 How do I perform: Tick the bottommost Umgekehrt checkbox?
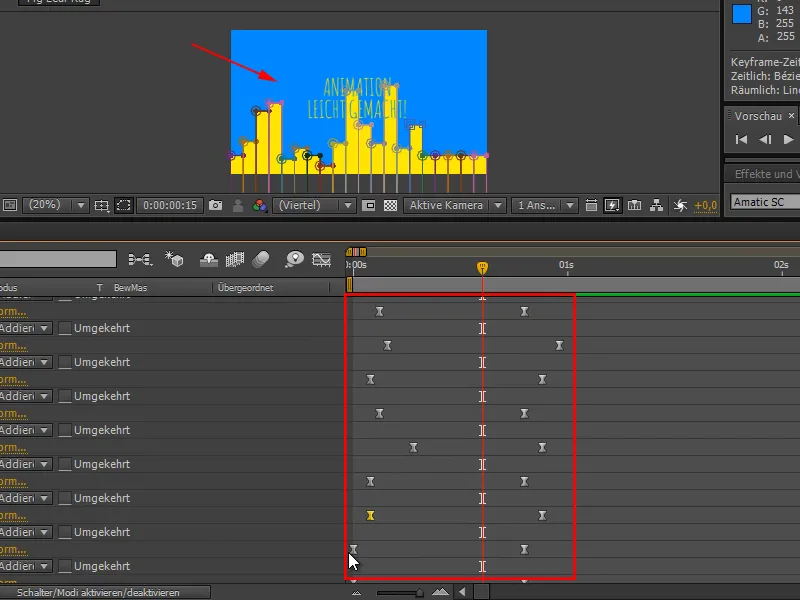pyautogui.click(x=65, y=566)
